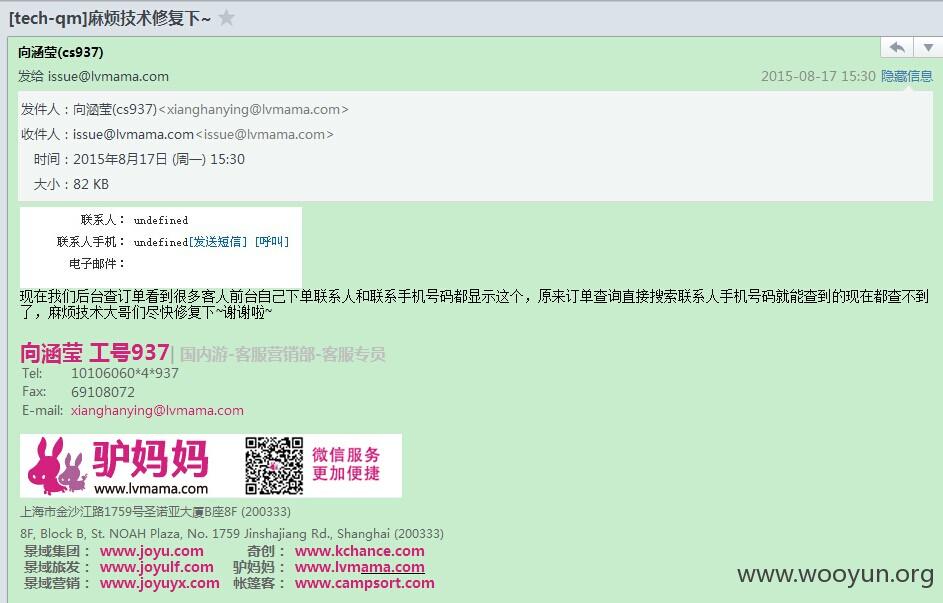Click sender name 向涵莹(cs937) at top
The width and height of the screenshot is (943, 603).
pos(61,52)
